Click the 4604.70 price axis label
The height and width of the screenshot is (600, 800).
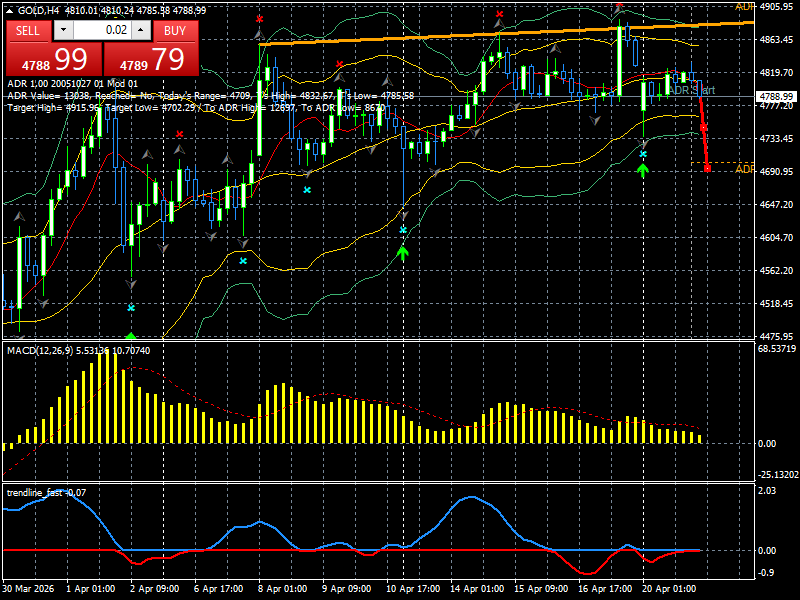[x=776, y=237]
